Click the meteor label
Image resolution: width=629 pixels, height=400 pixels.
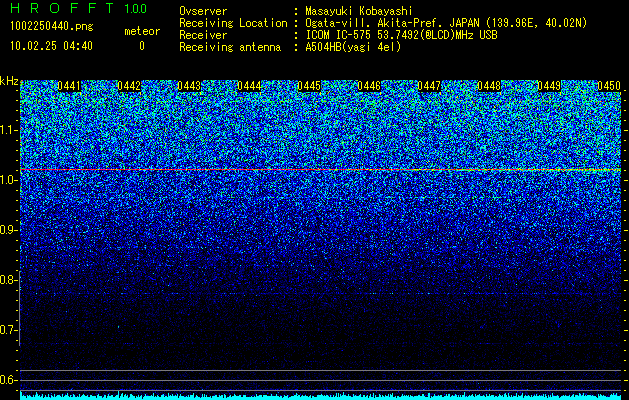[142, 31]
